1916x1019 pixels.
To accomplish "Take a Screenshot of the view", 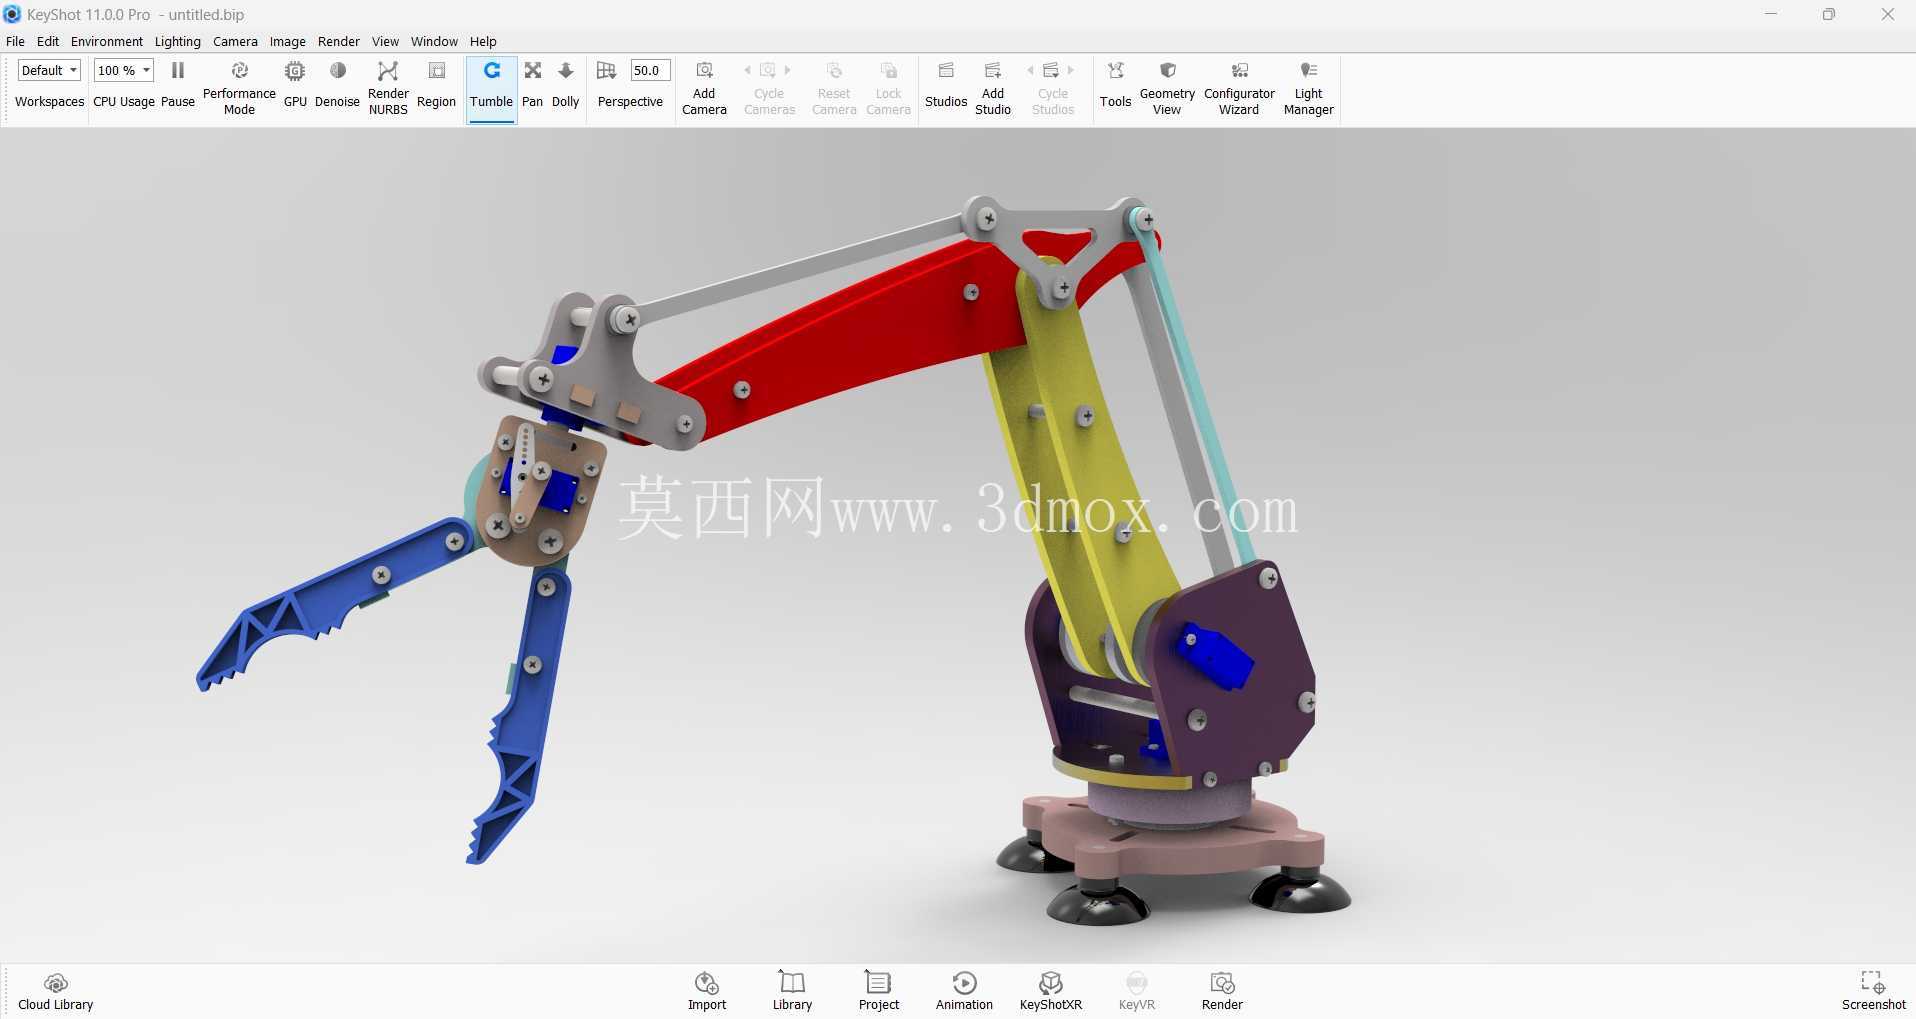I will pyautogui.click(x=1874, y=991).
